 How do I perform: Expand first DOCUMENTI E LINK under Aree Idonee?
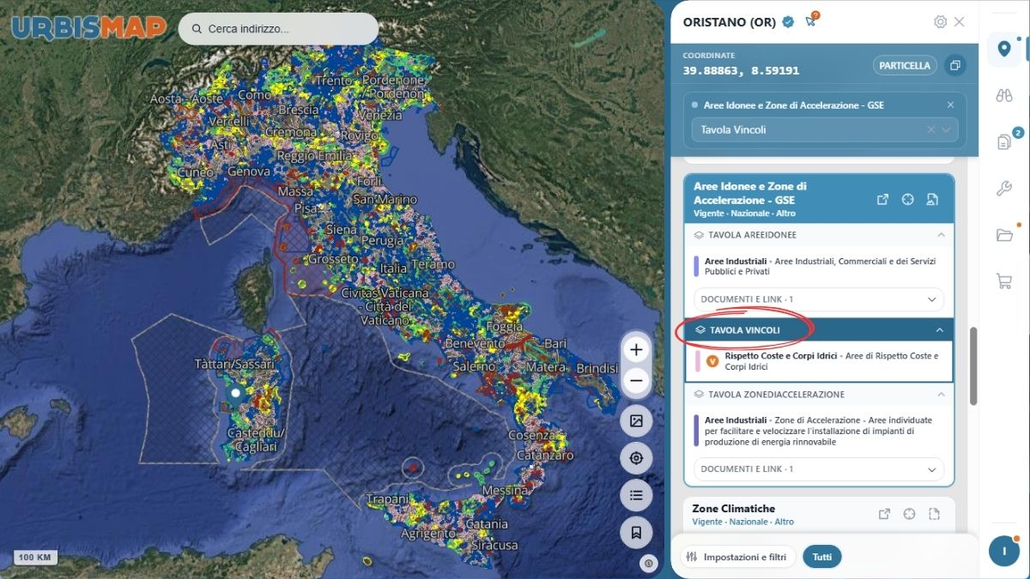(x=818, y=299)
